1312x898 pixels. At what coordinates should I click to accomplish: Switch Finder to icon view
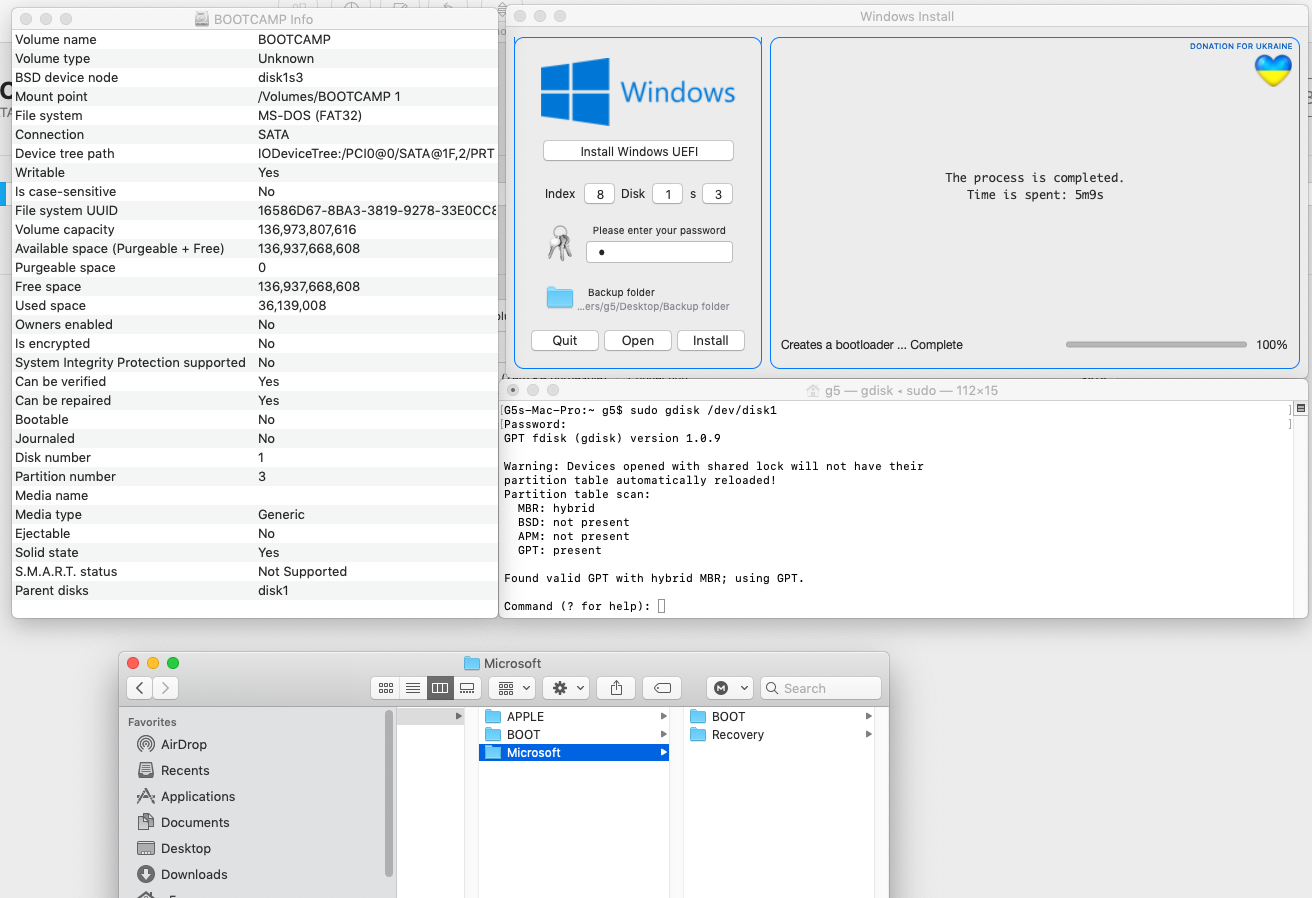point(385,688)
